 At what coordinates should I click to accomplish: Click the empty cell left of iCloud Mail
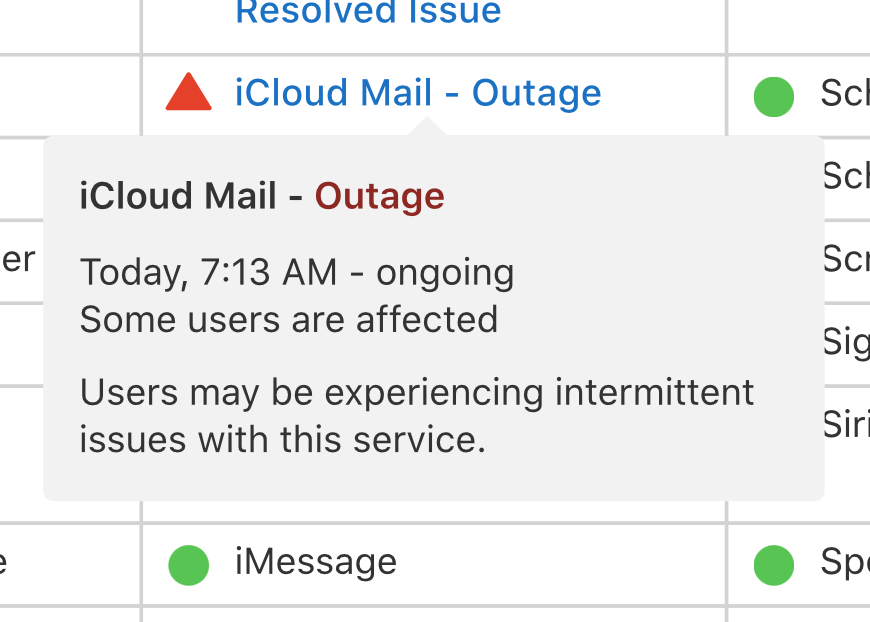tap(70, 95)
